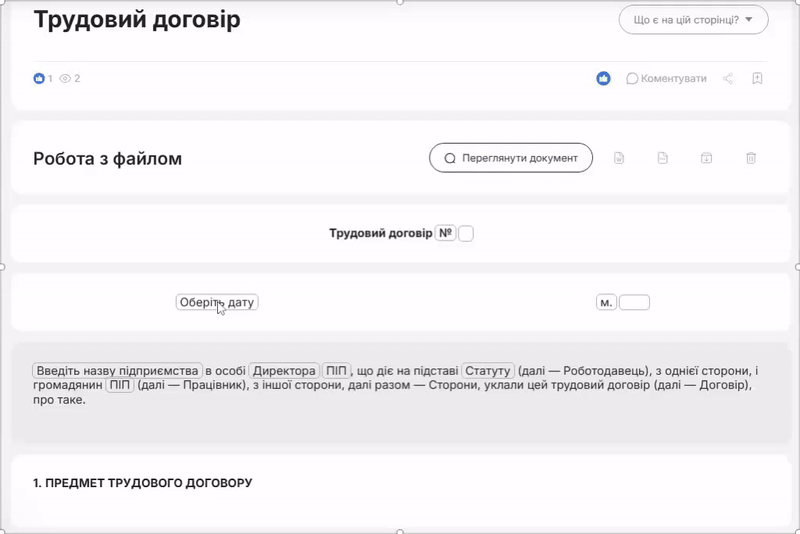Click the employer "ПІП" field after Директора
This screenshot has width=800, height=534.
coord(336,370)
